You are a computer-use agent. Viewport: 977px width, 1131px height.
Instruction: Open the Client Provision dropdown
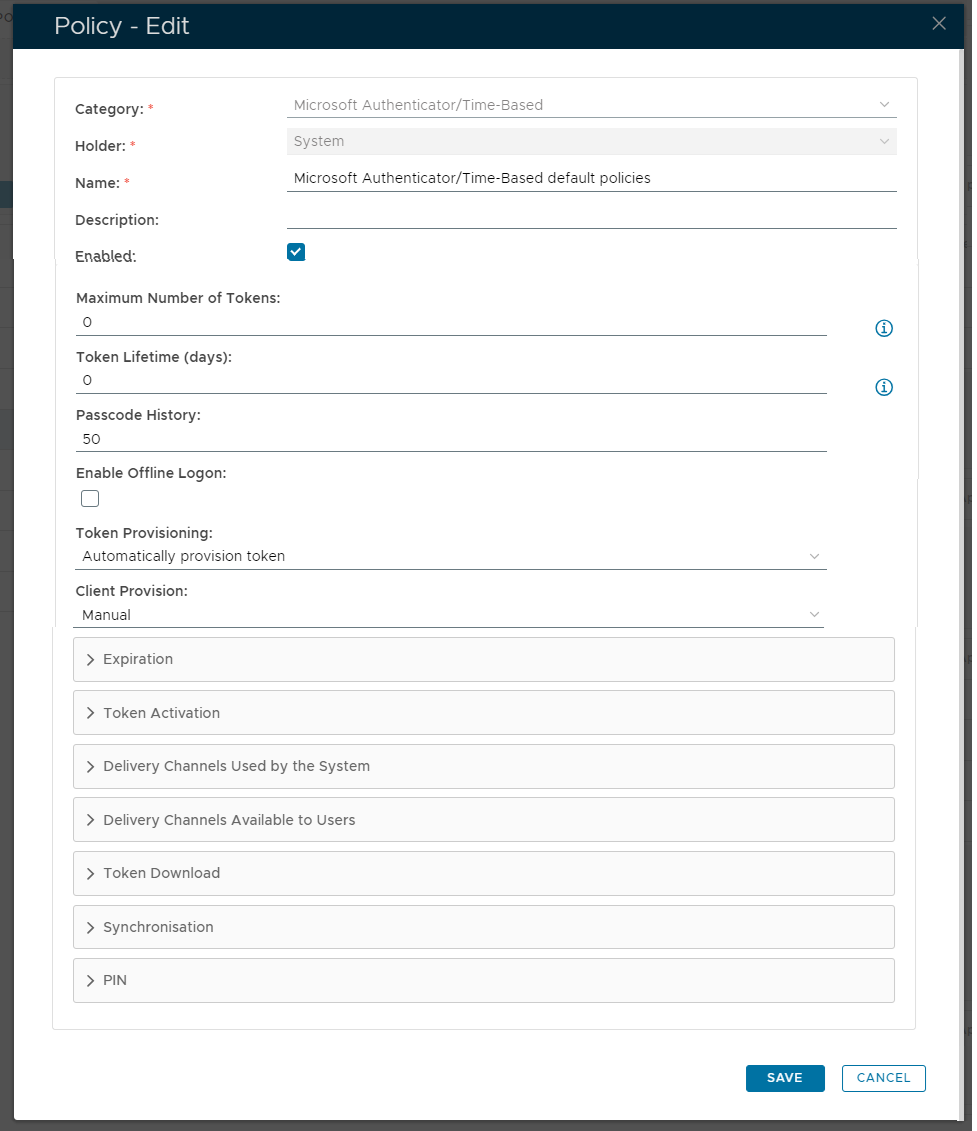tap(451, 615)
